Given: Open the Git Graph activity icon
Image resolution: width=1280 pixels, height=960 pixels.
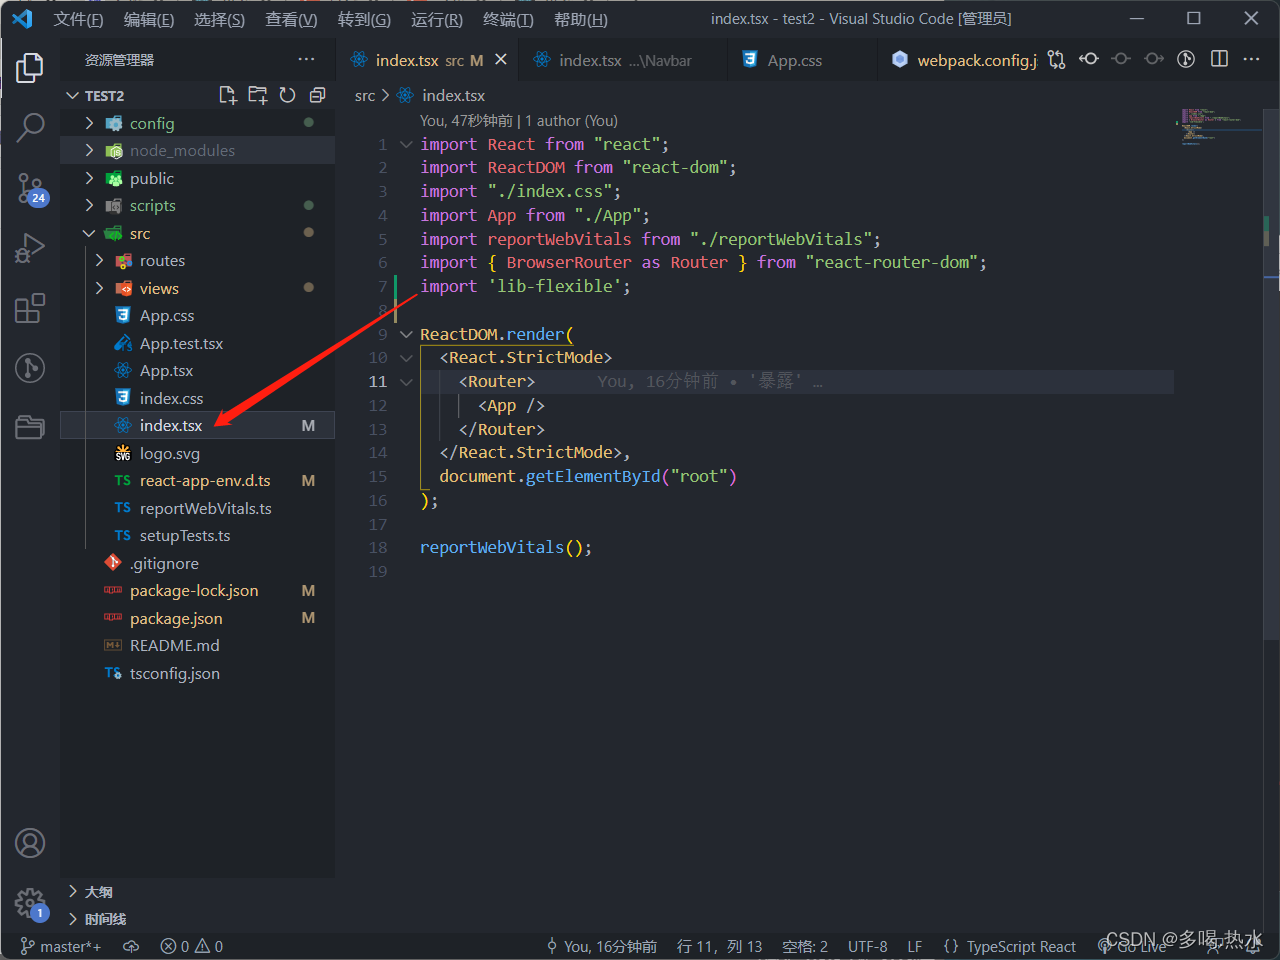Looking at the screenshot, I should (30, 368).
